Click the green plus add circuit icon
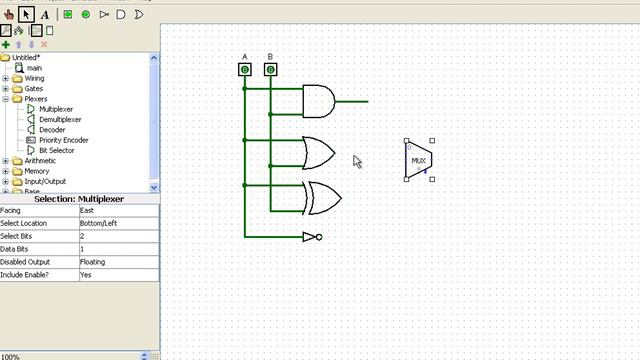Viewport: 640px width, 360px height. tap(6, 44)
